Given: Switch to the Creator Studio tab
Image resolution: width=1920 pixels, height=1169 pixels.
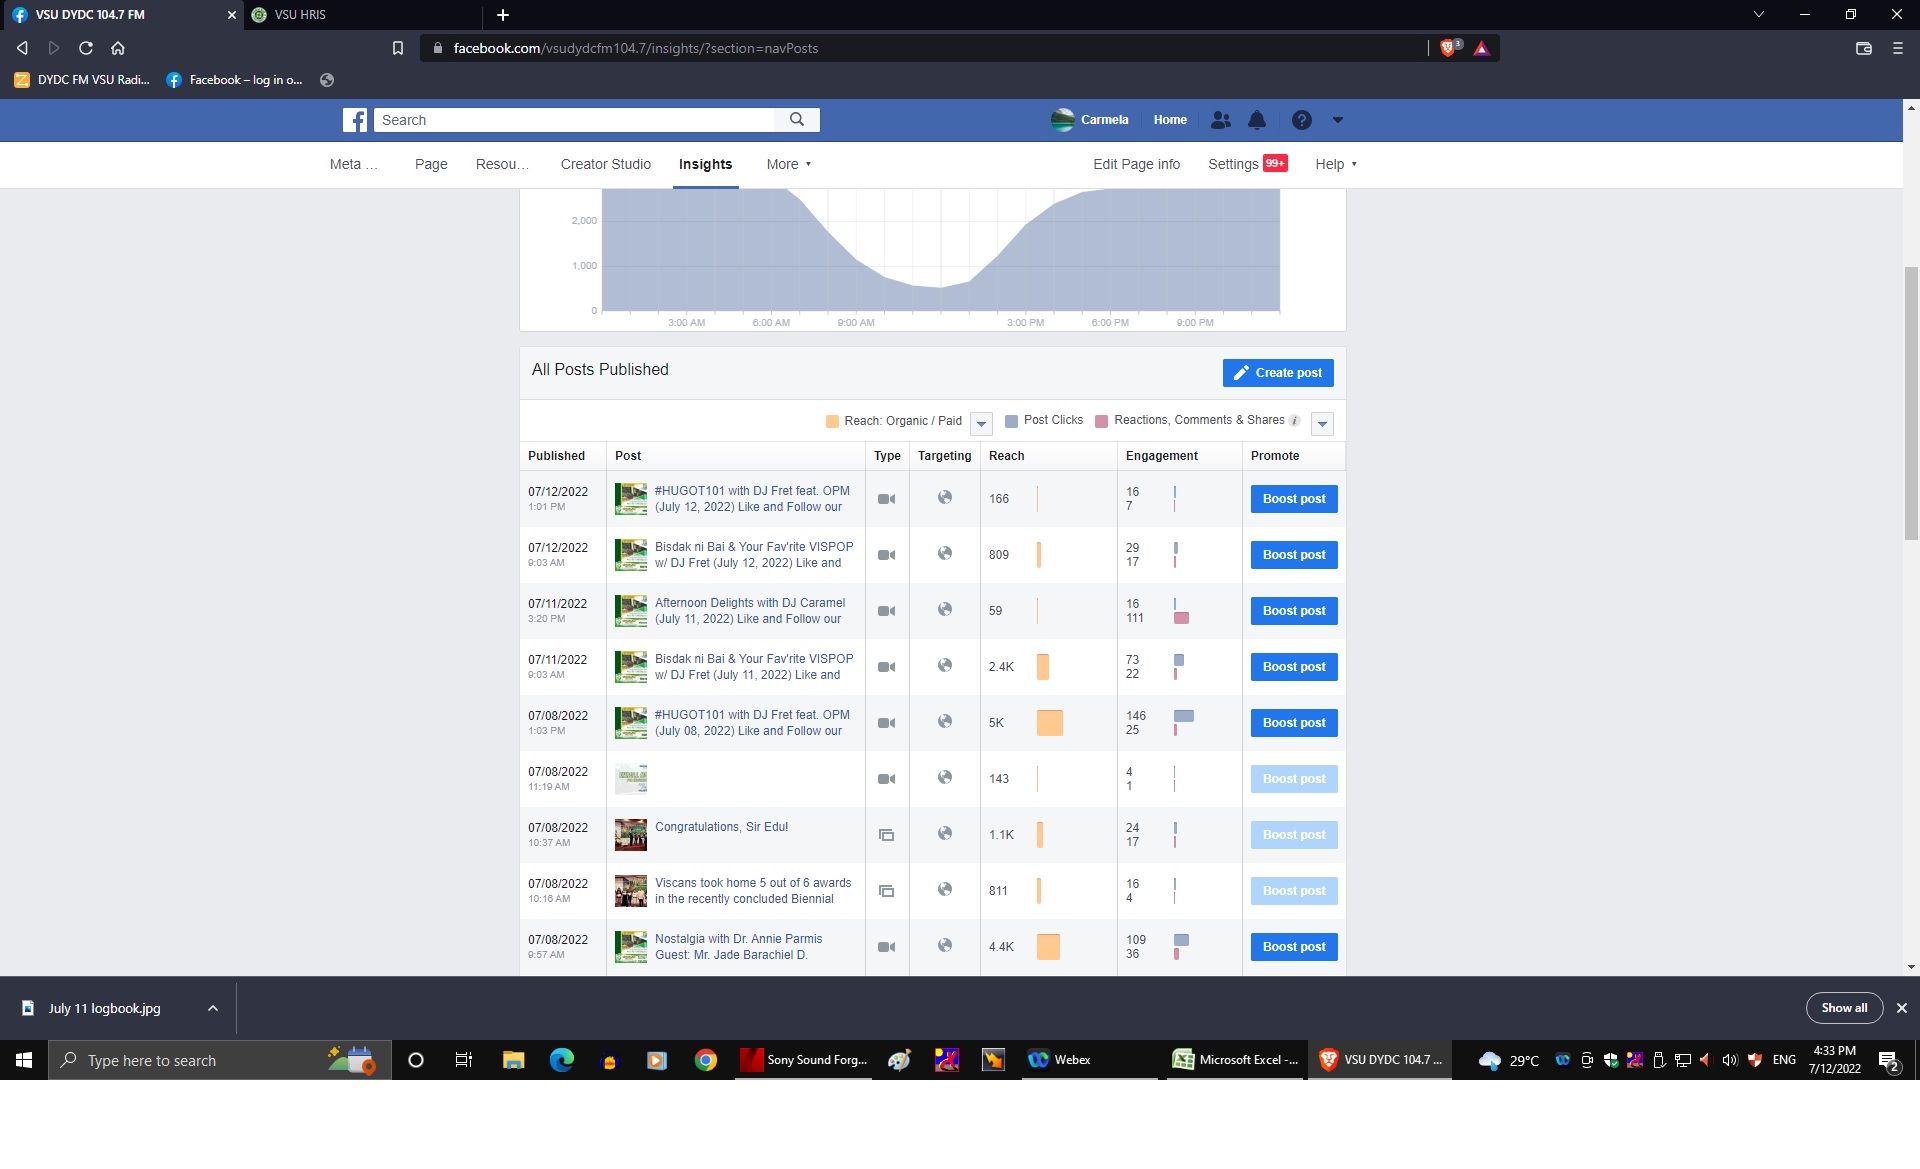Looking at the screenshot, I should click(605, 164).
